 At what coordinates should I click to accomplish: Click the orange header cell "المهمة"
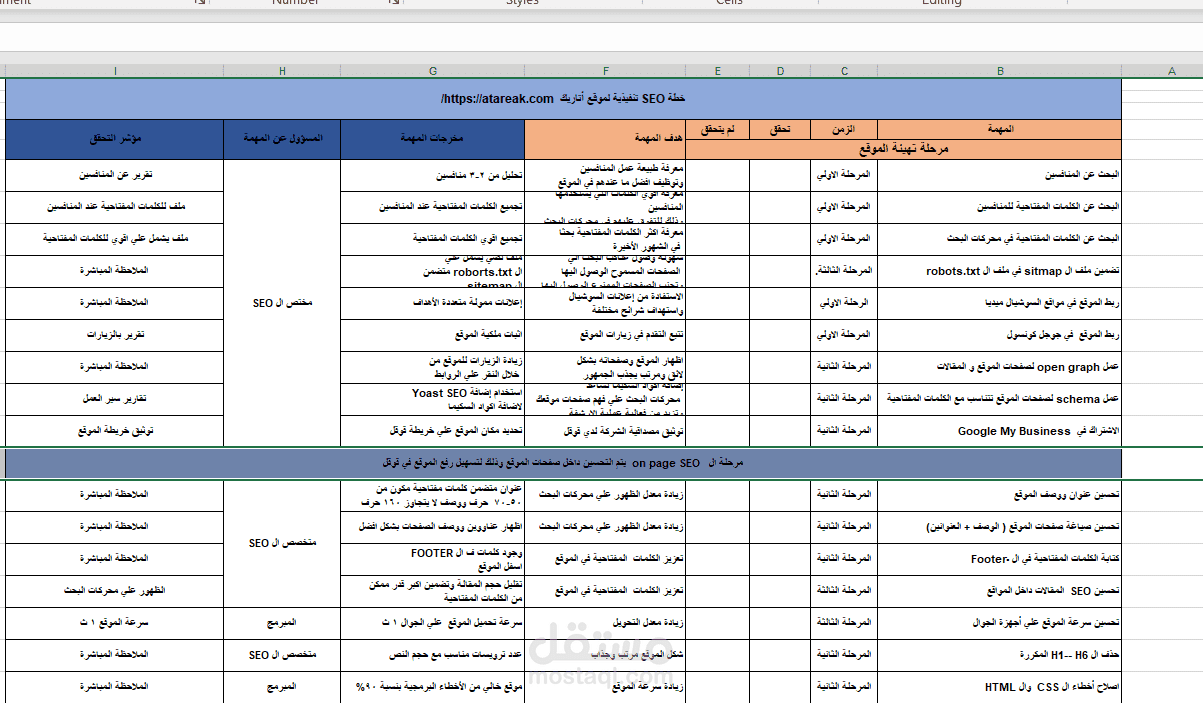pos(1000,130)
